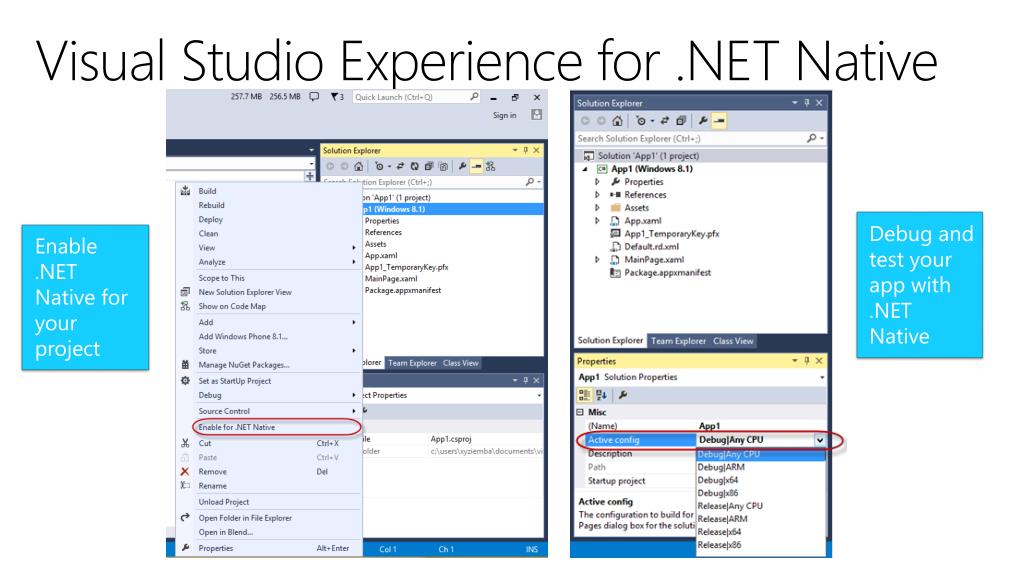
Task: Click Home icon in left Solution Explorer toolbar
Action: click(359, 167)
